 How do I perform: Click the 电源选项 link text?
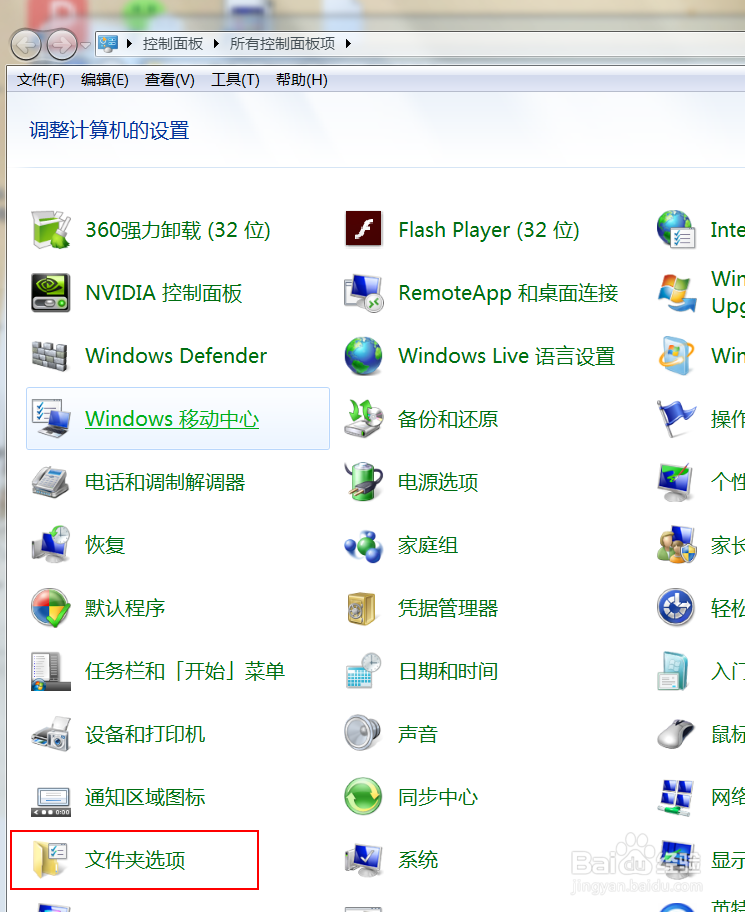[438, 482]
